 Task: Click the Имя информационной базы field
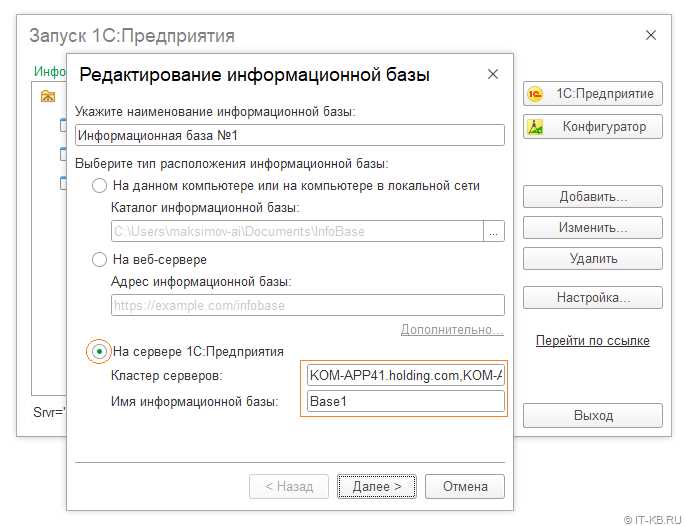(x=406, y=401)
